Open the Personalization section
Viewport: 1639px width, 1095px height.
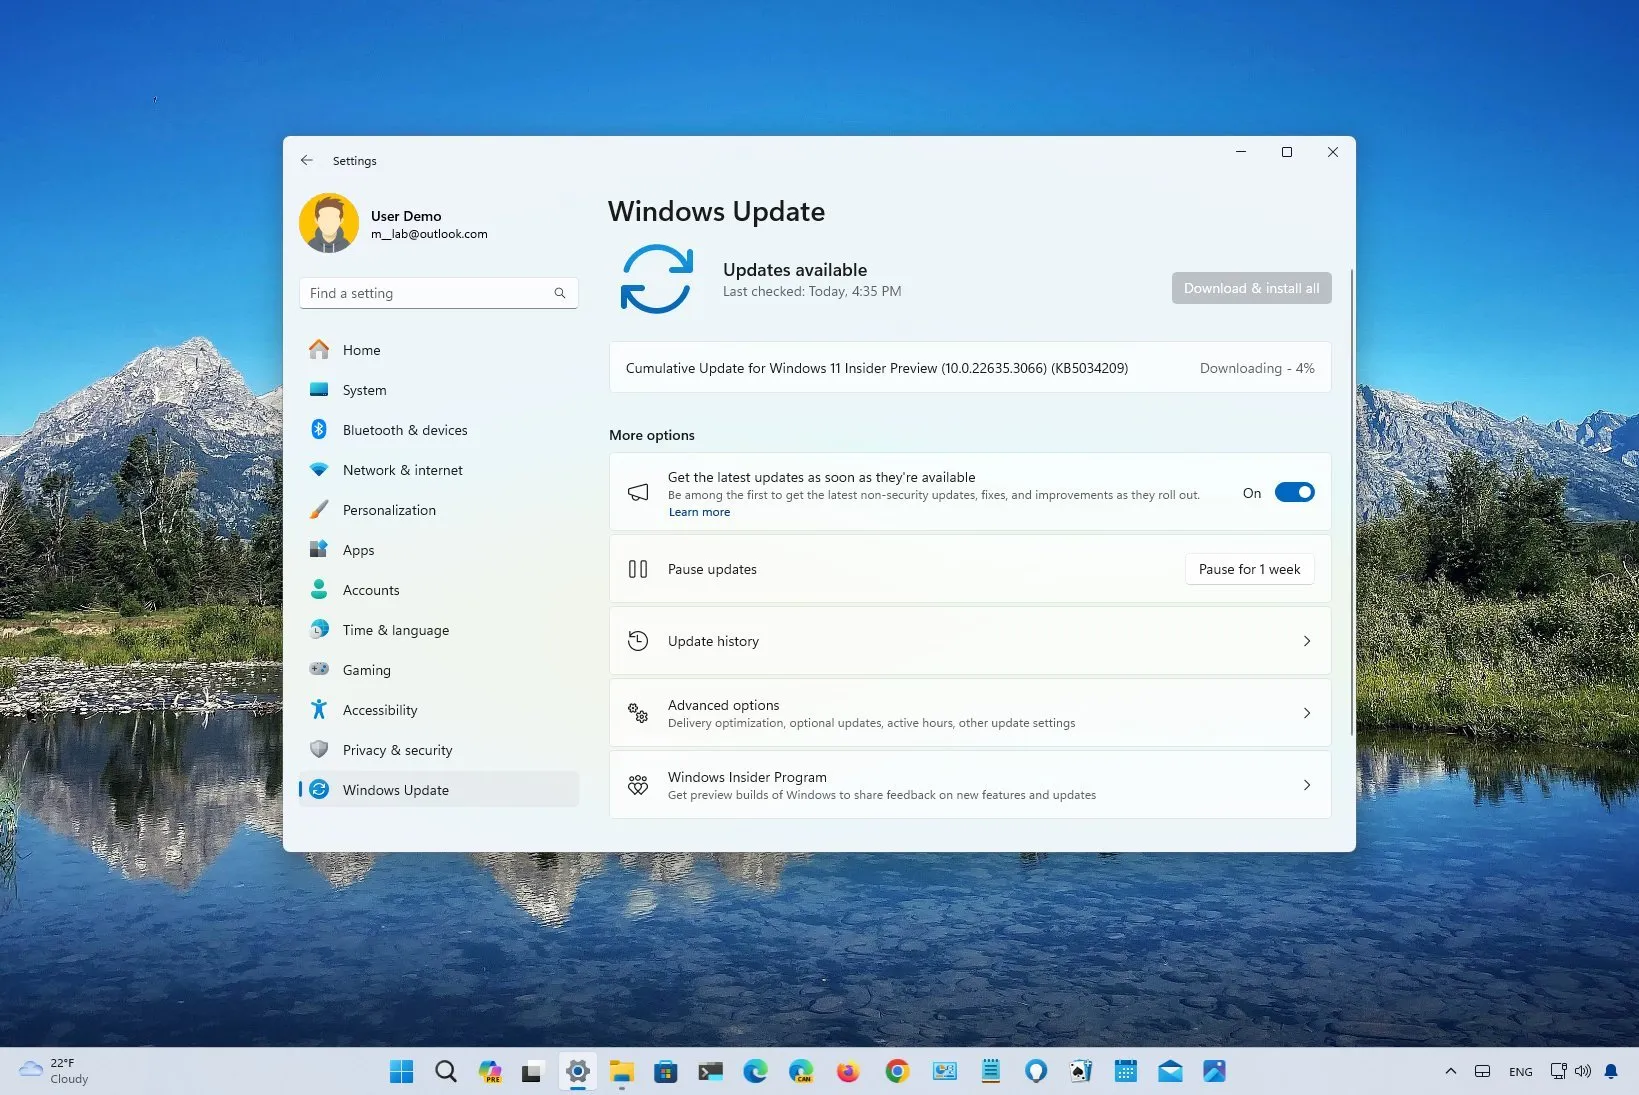tap(390, 510)
